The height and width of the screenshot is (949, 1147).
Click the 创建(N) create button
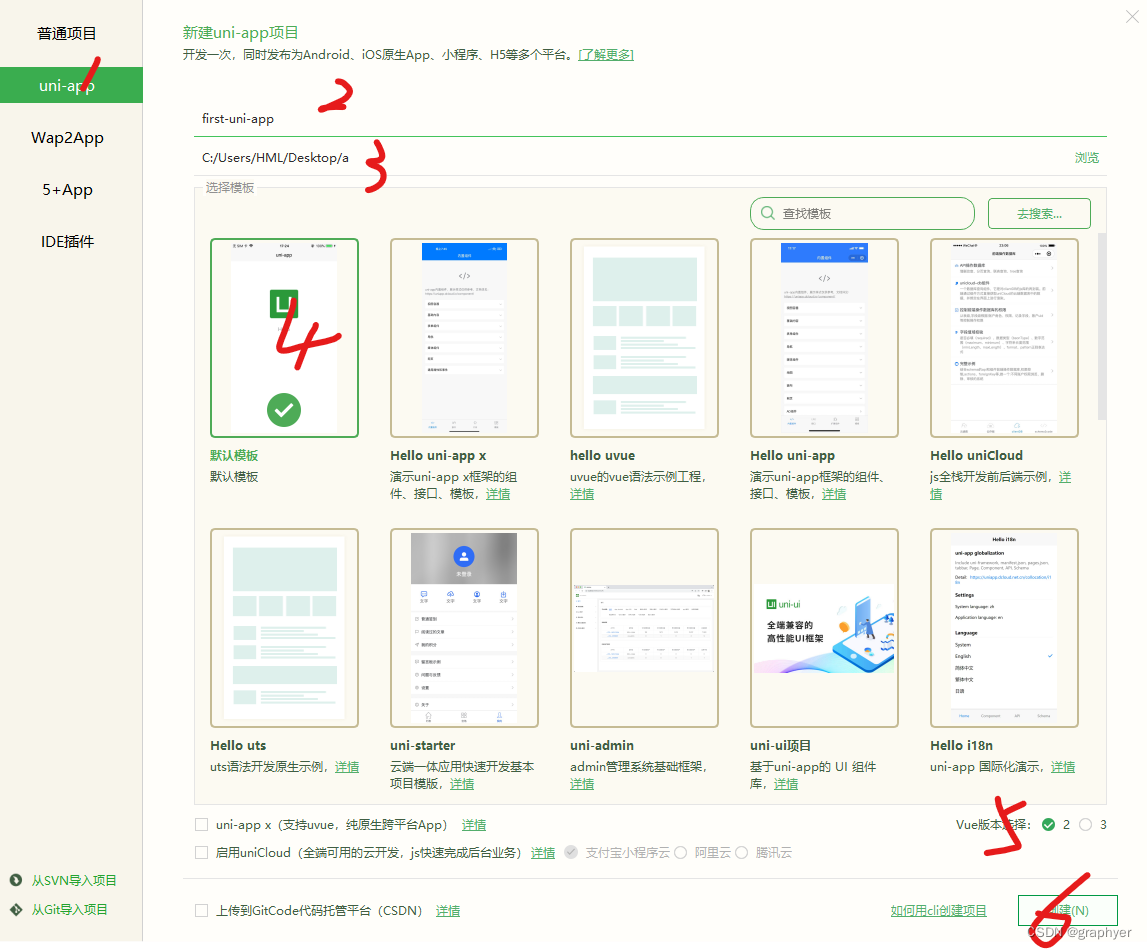coord(1068,911)
